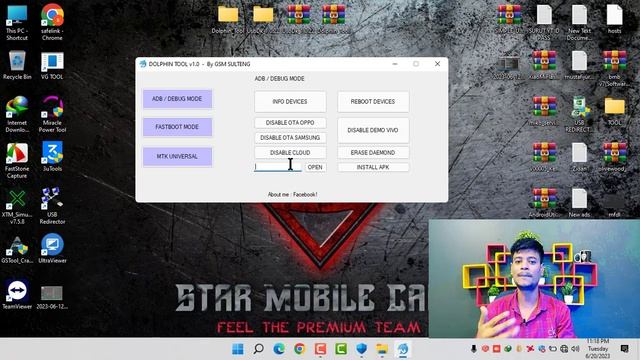Click the DISABLE CLOUD button
The image size is (640, 360).
(290, 153)
